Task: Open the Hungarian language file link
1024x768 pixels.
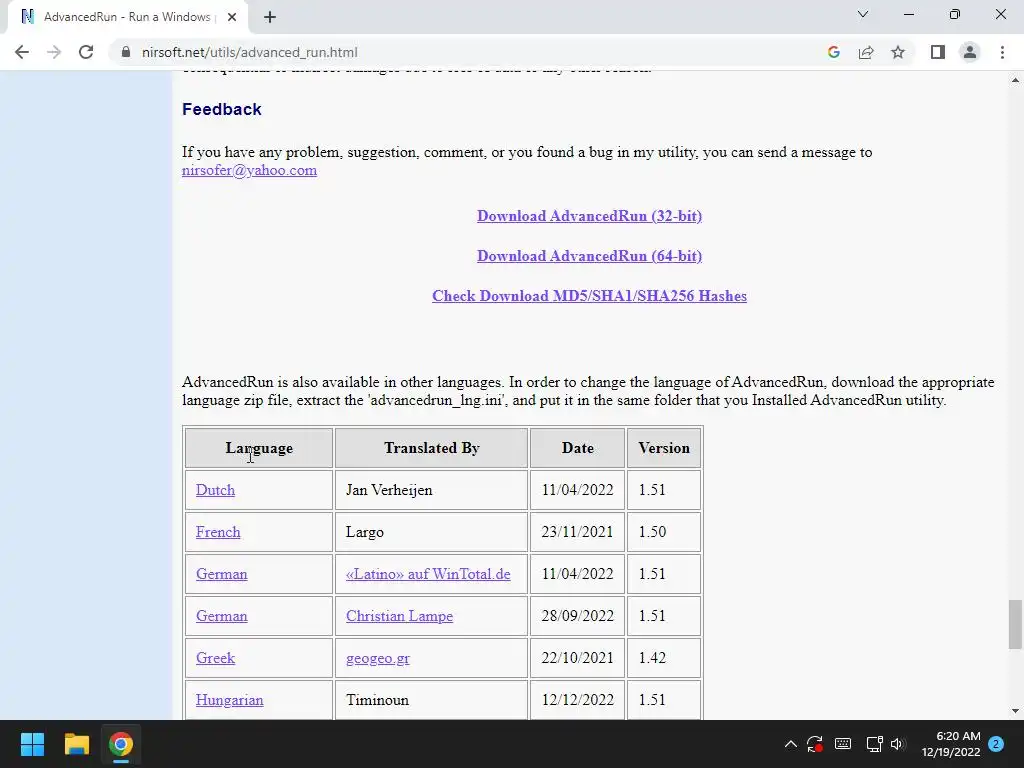Action: 230,700
